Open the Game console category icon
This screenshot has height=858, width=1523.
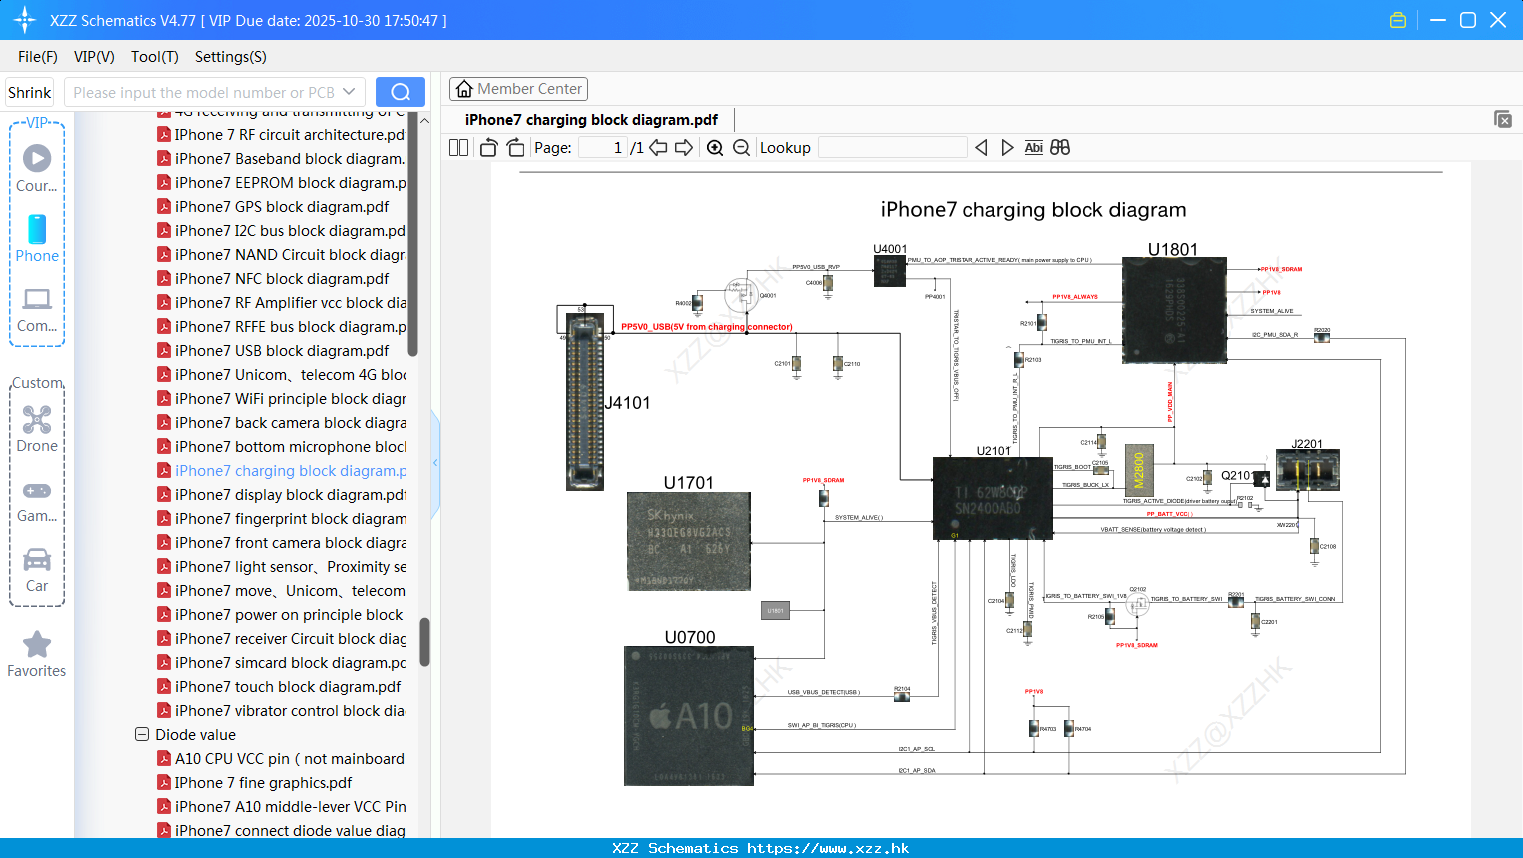[37, 500]
